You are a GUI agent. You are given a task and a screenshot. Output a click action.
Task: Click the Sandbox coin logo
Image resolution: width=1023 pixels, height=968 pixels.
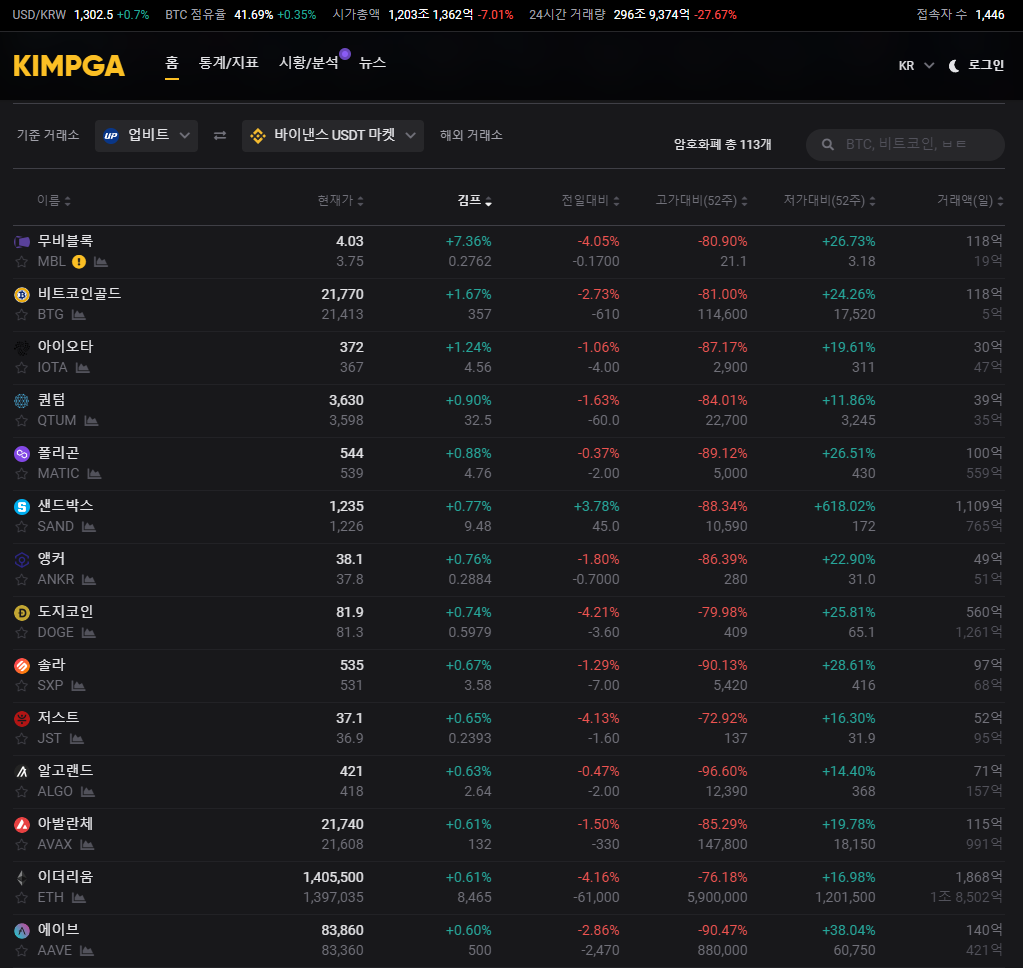tap(22, 507)
